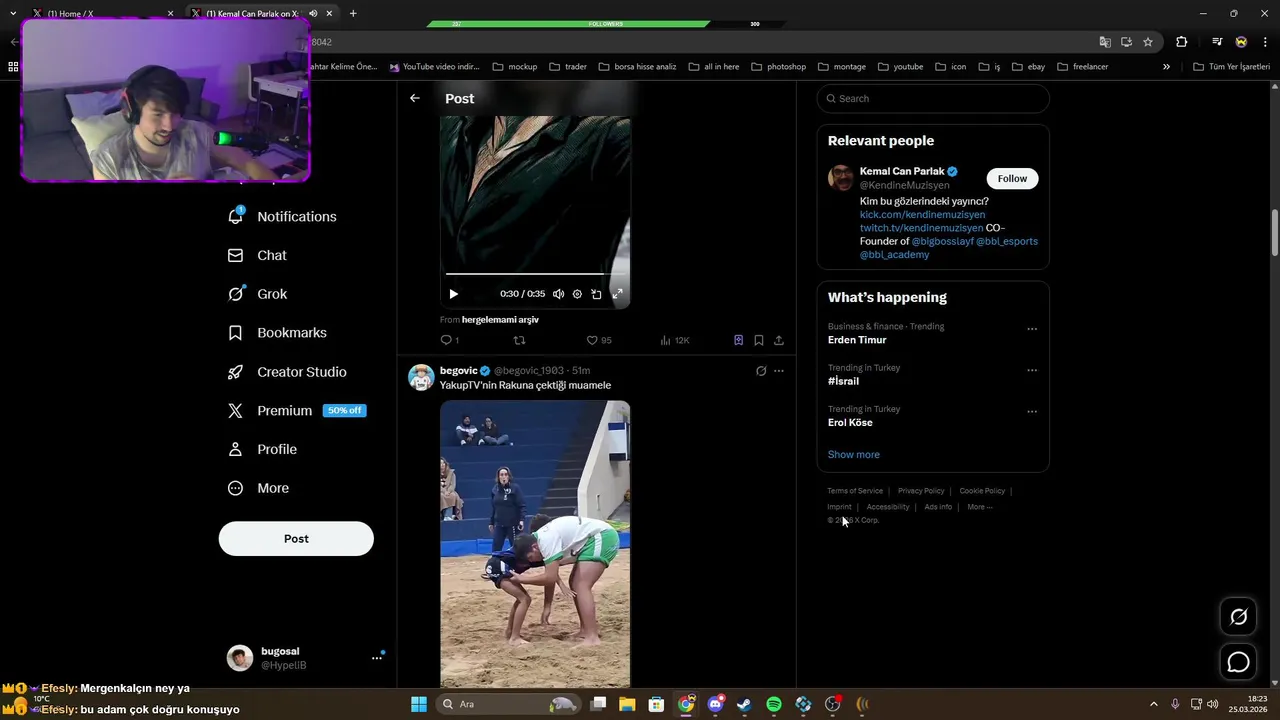Go back with the Post arrow
Image resolution: width=1280 pixels, height=720 pixels.
[415, 98]
